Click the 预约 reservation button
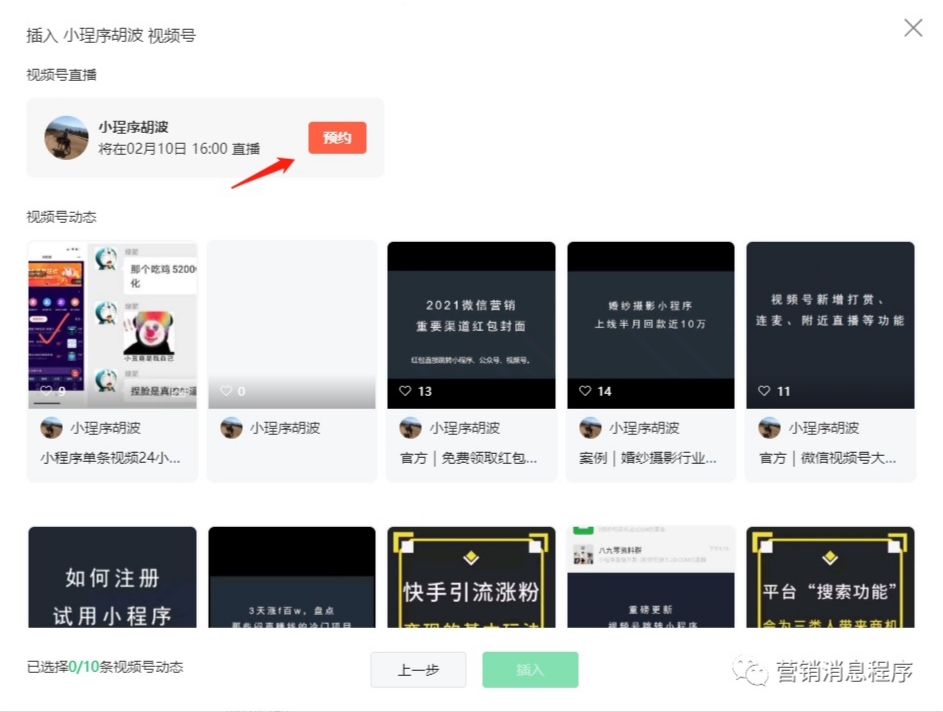943x712 pixels. click(337, 138)
